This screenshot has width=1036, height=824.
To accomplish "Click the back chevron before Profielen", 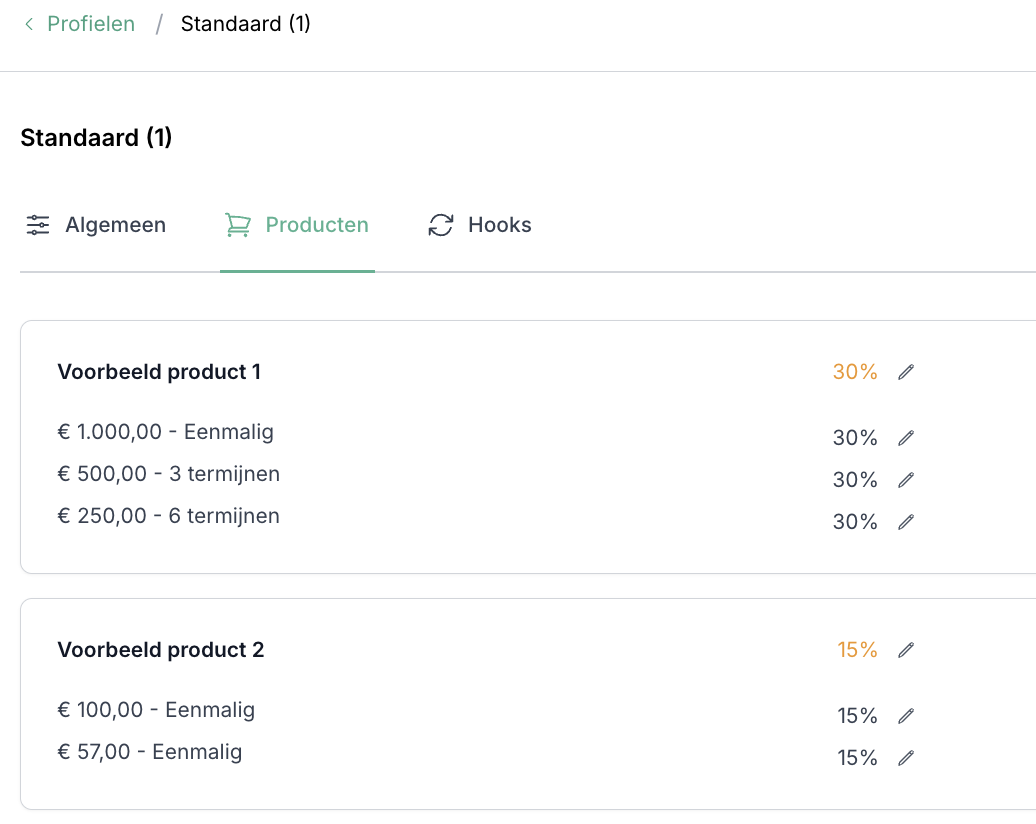I will pyautogui.click(x=29, y=24).
